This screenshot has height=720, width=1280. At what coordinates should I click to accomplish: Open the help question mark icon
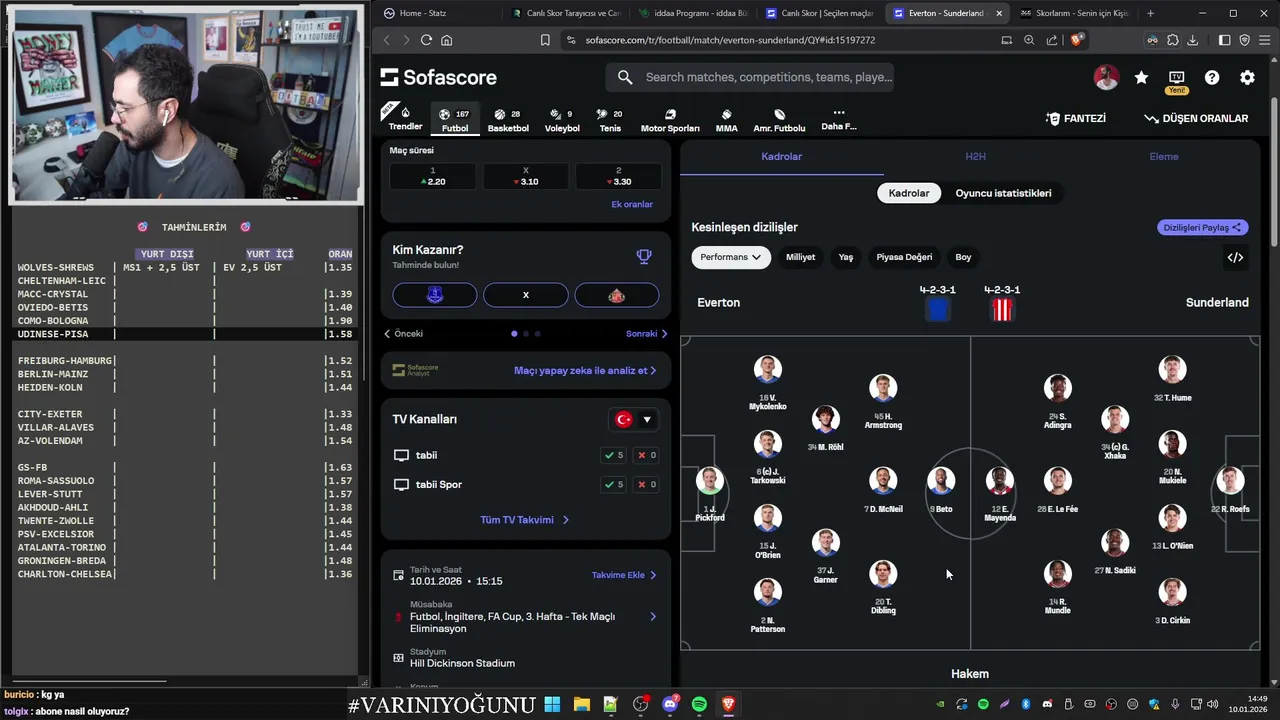coord(1212,77)
